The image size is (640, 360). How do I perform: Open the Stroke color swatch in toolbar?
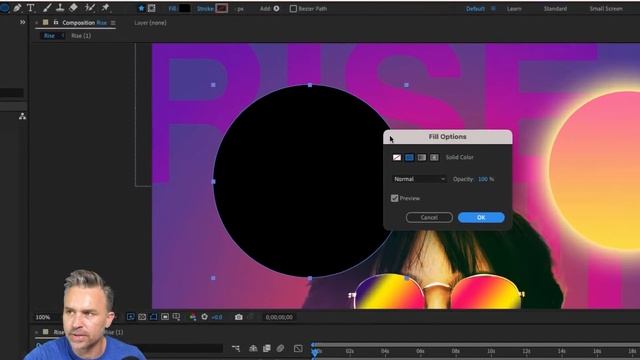click(222, 8)
